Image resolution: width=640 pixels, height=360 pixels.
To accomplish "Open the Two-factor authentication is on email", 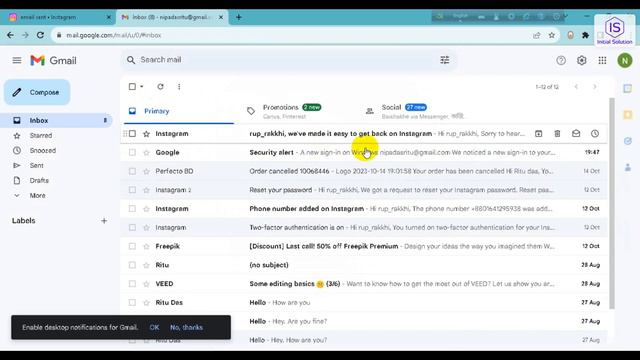I will click(364, 227).
